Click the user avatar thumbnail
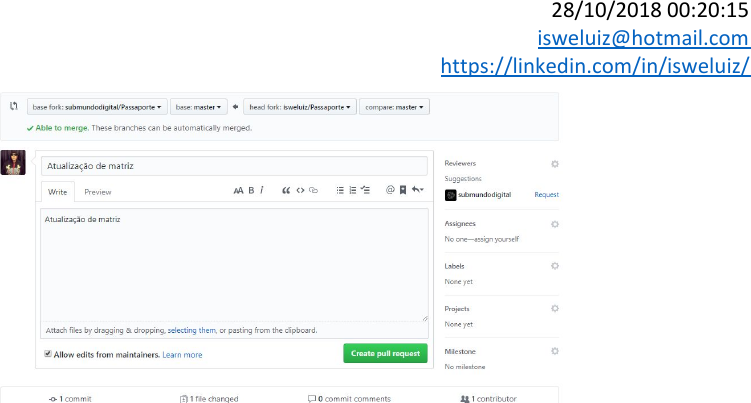 point(13,162)
